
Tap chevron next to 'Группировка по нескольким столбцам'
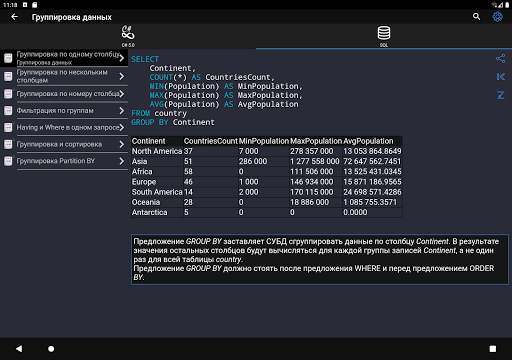point(122,76)
